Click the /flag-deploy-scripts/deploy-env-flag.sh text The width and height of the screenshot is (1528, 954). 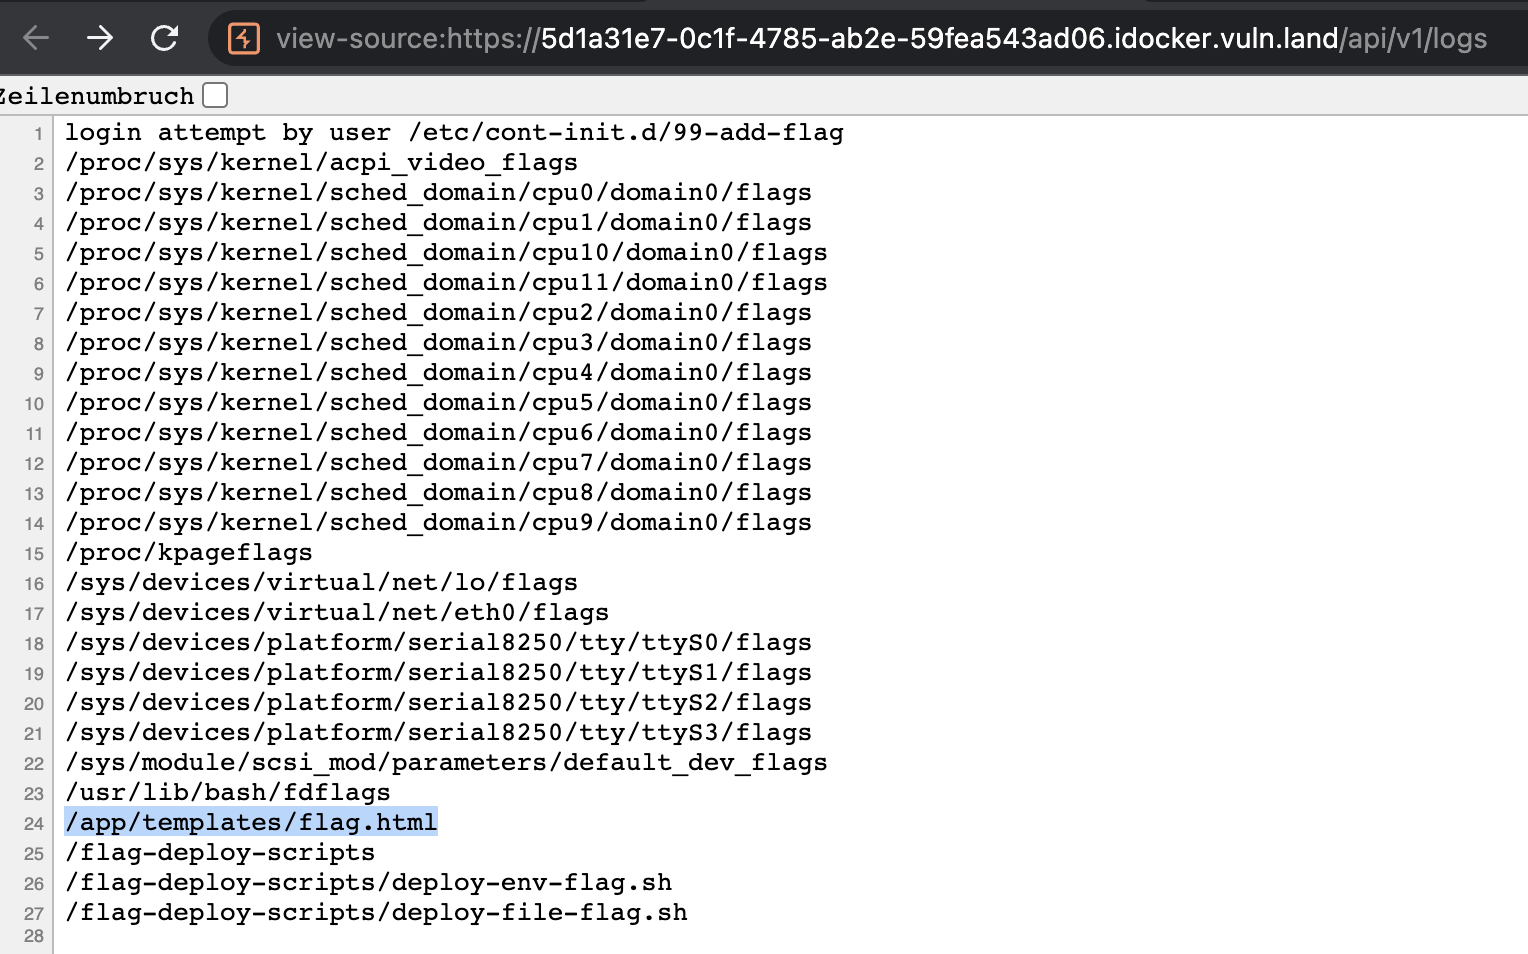coord(368,882)
